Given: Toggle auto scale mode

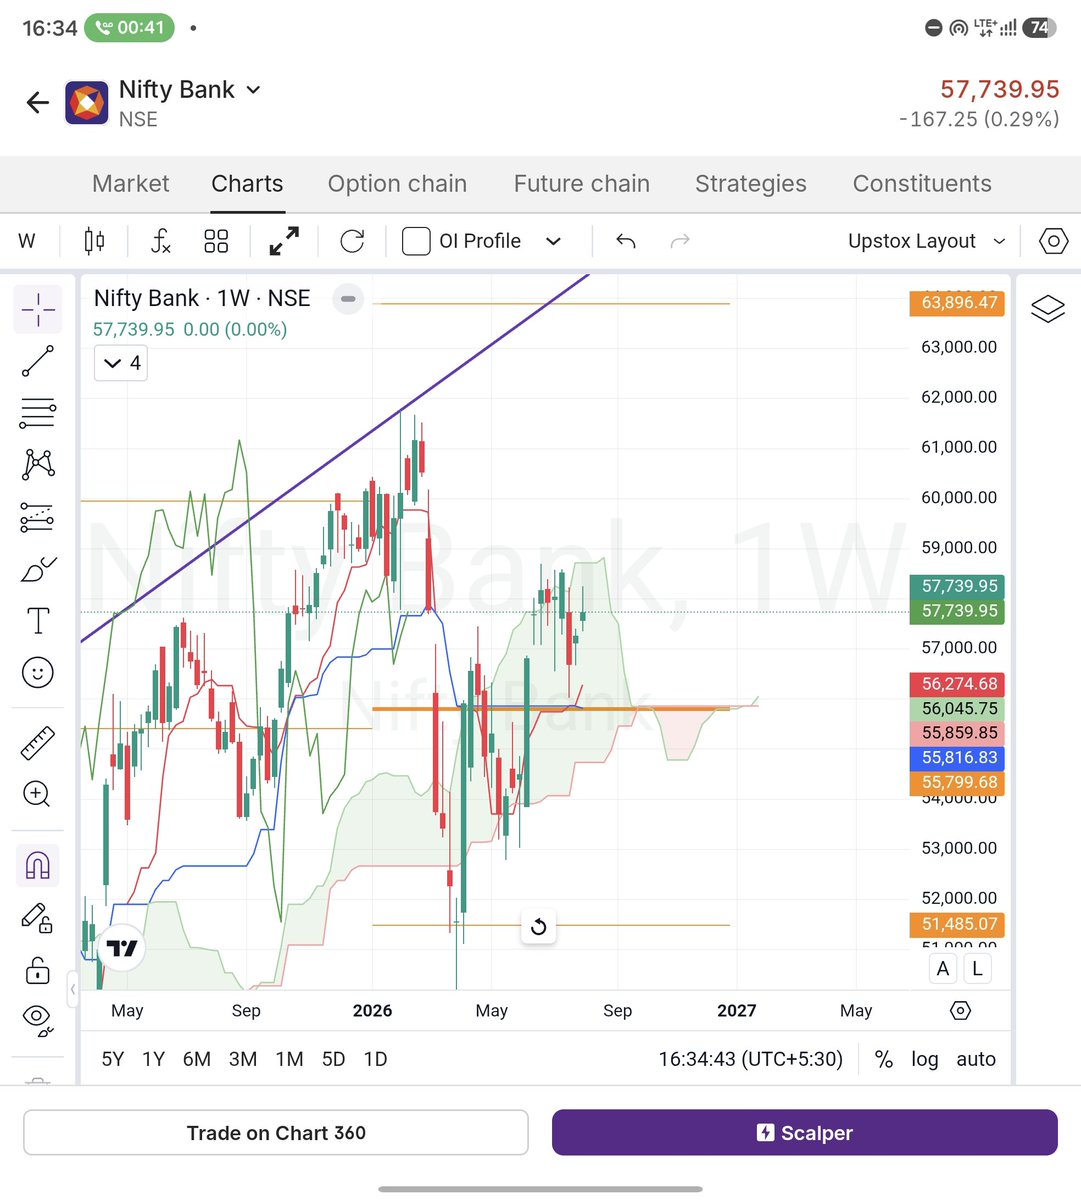Looking at the screenshot, I should [x=976, y=1059].
